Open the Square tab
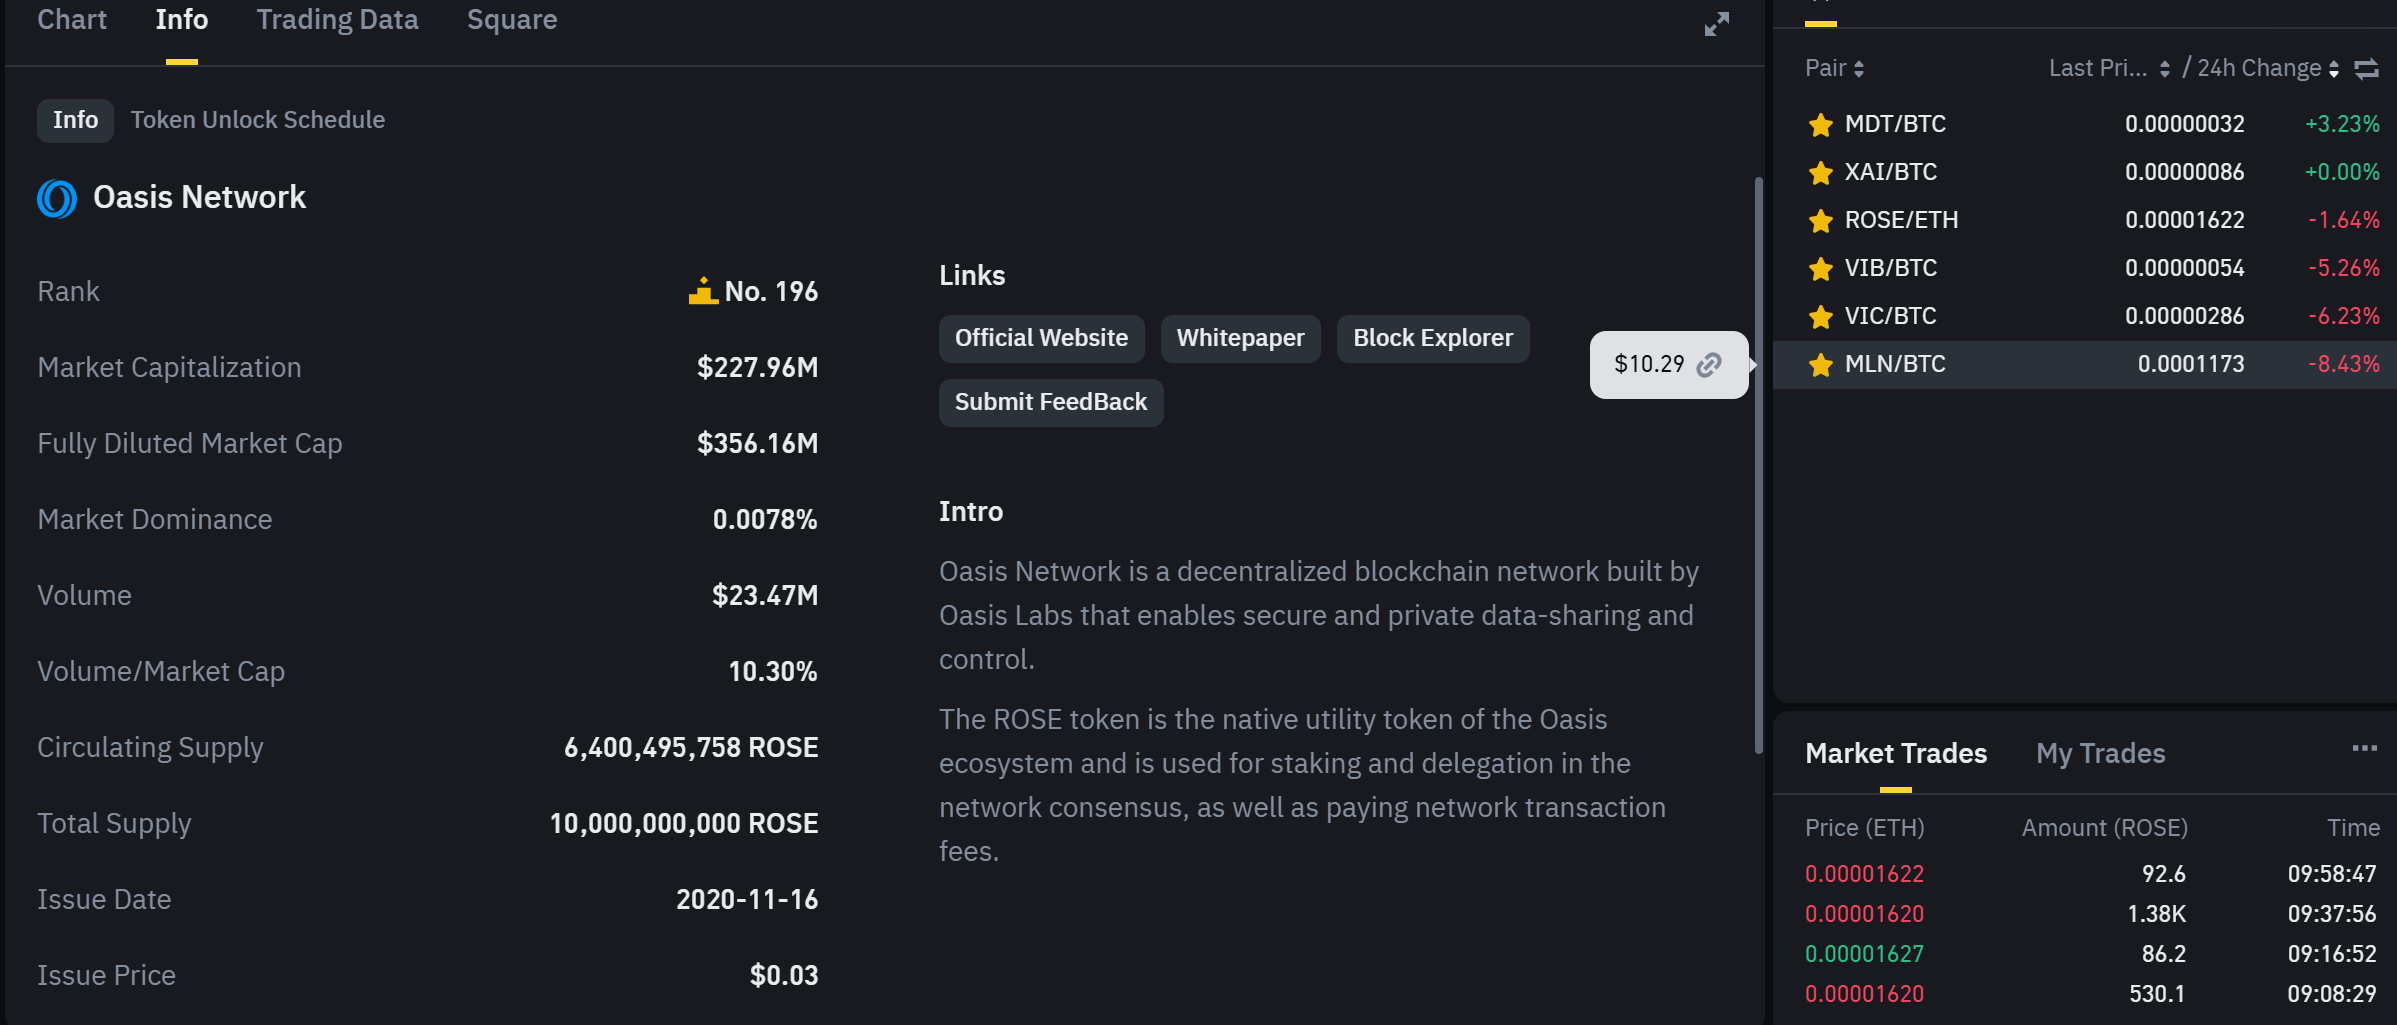Image resolution: width=2397 pixels, height=1025 pixels. (x=512, y=20)
